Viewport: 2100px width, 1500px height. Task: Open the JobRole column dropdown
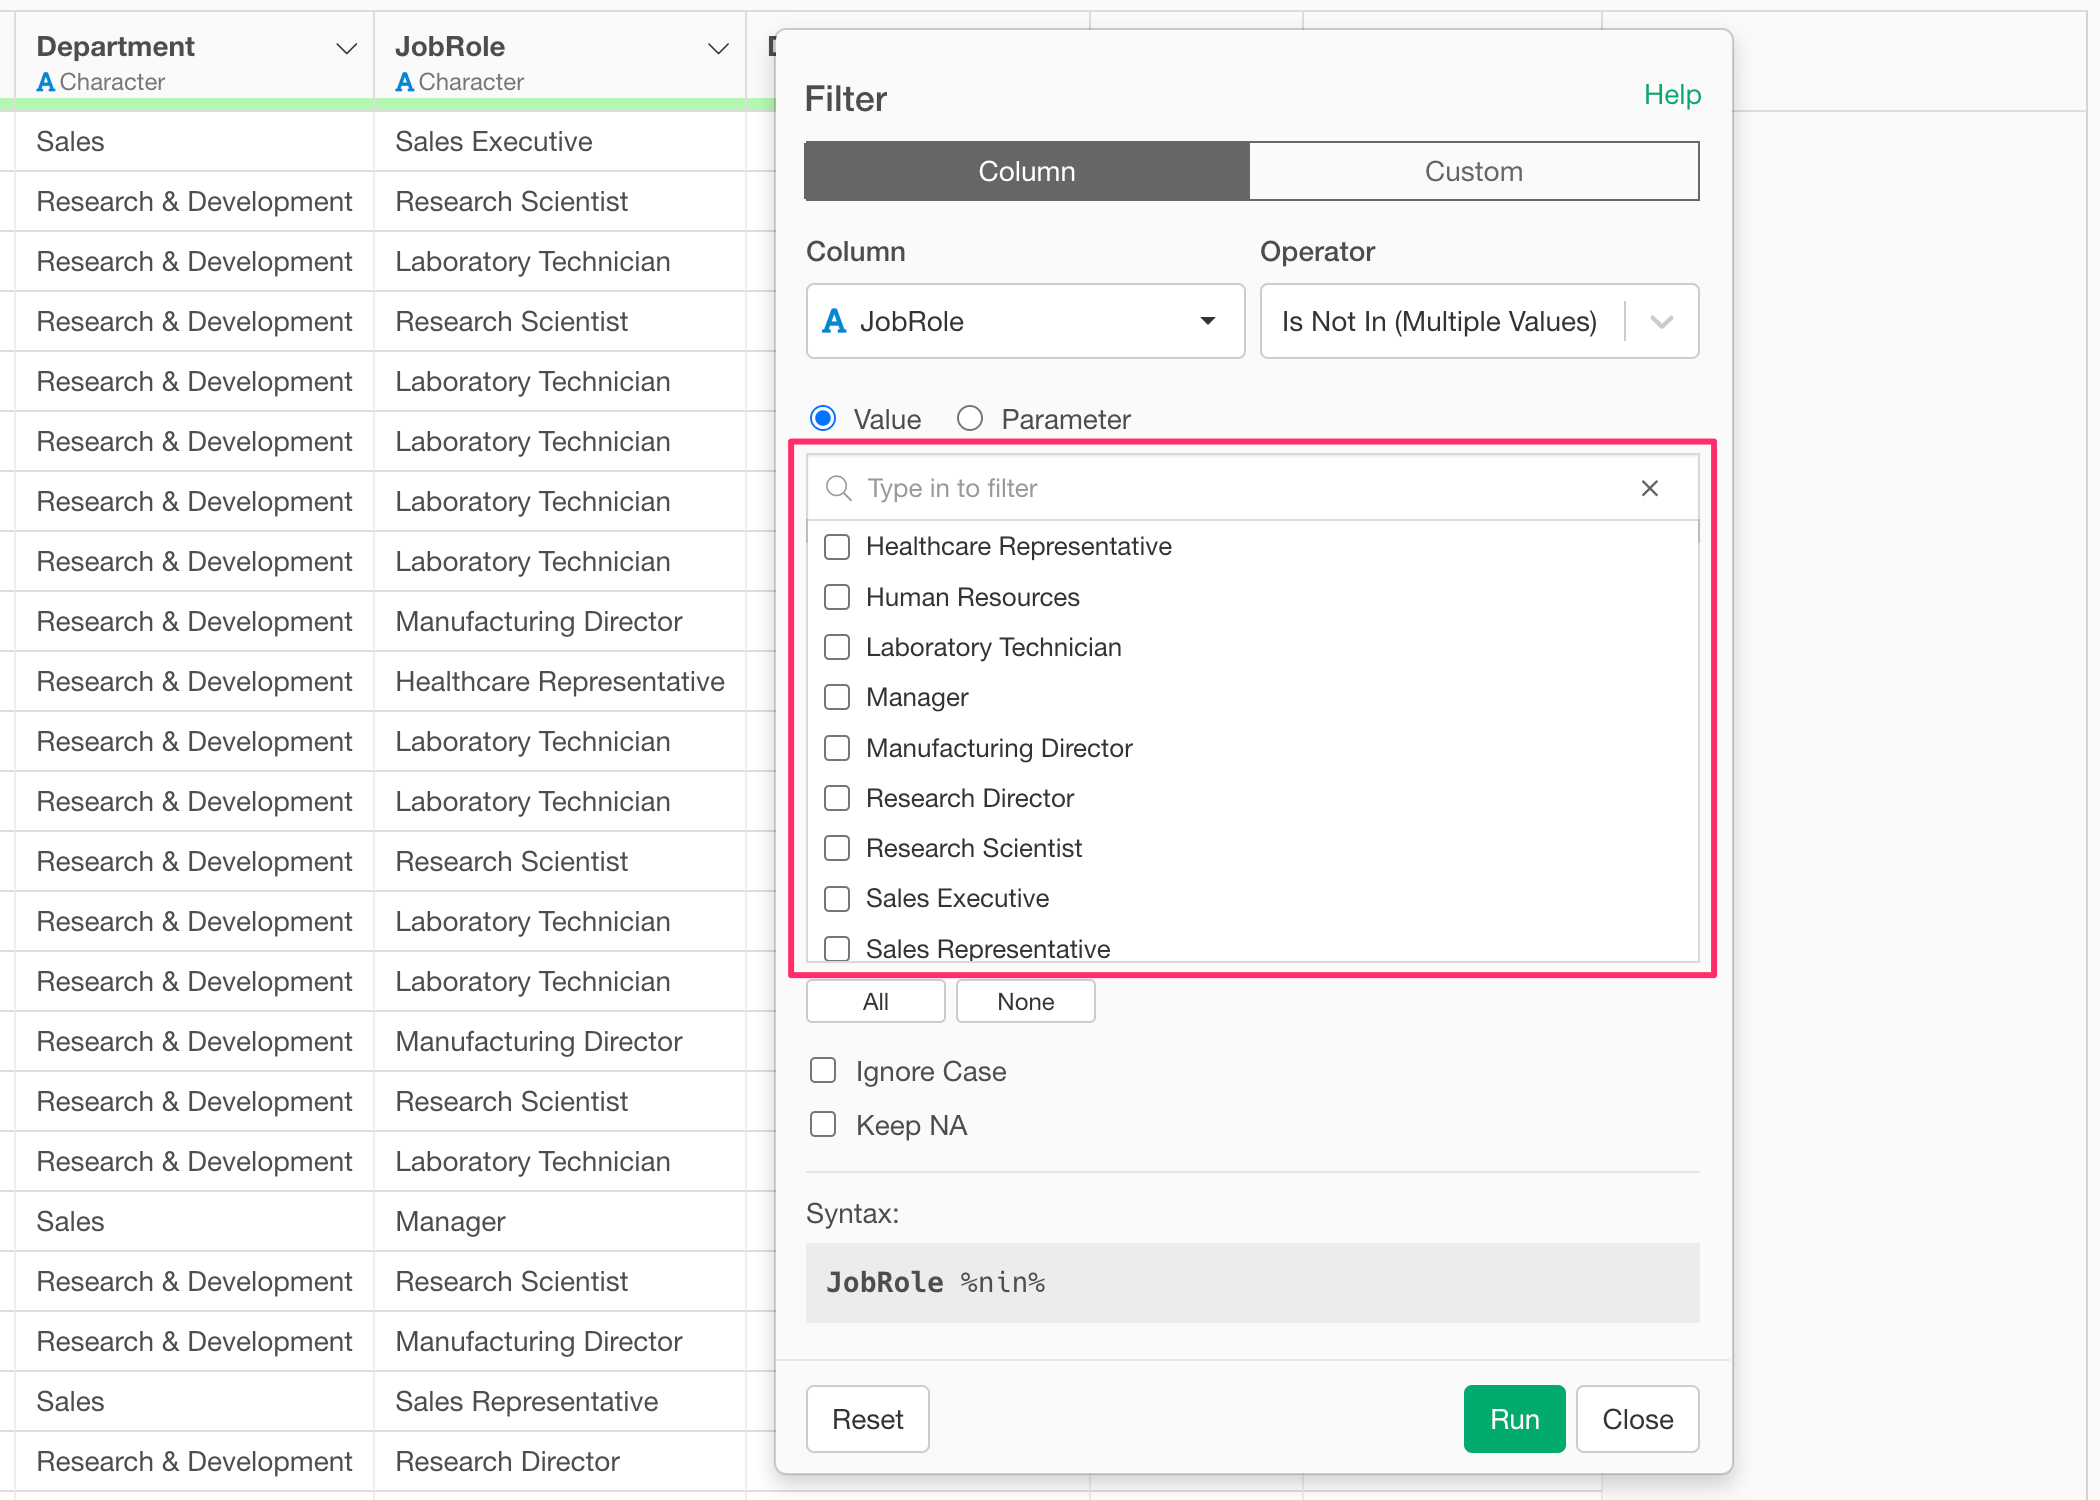coord(1025,321)
